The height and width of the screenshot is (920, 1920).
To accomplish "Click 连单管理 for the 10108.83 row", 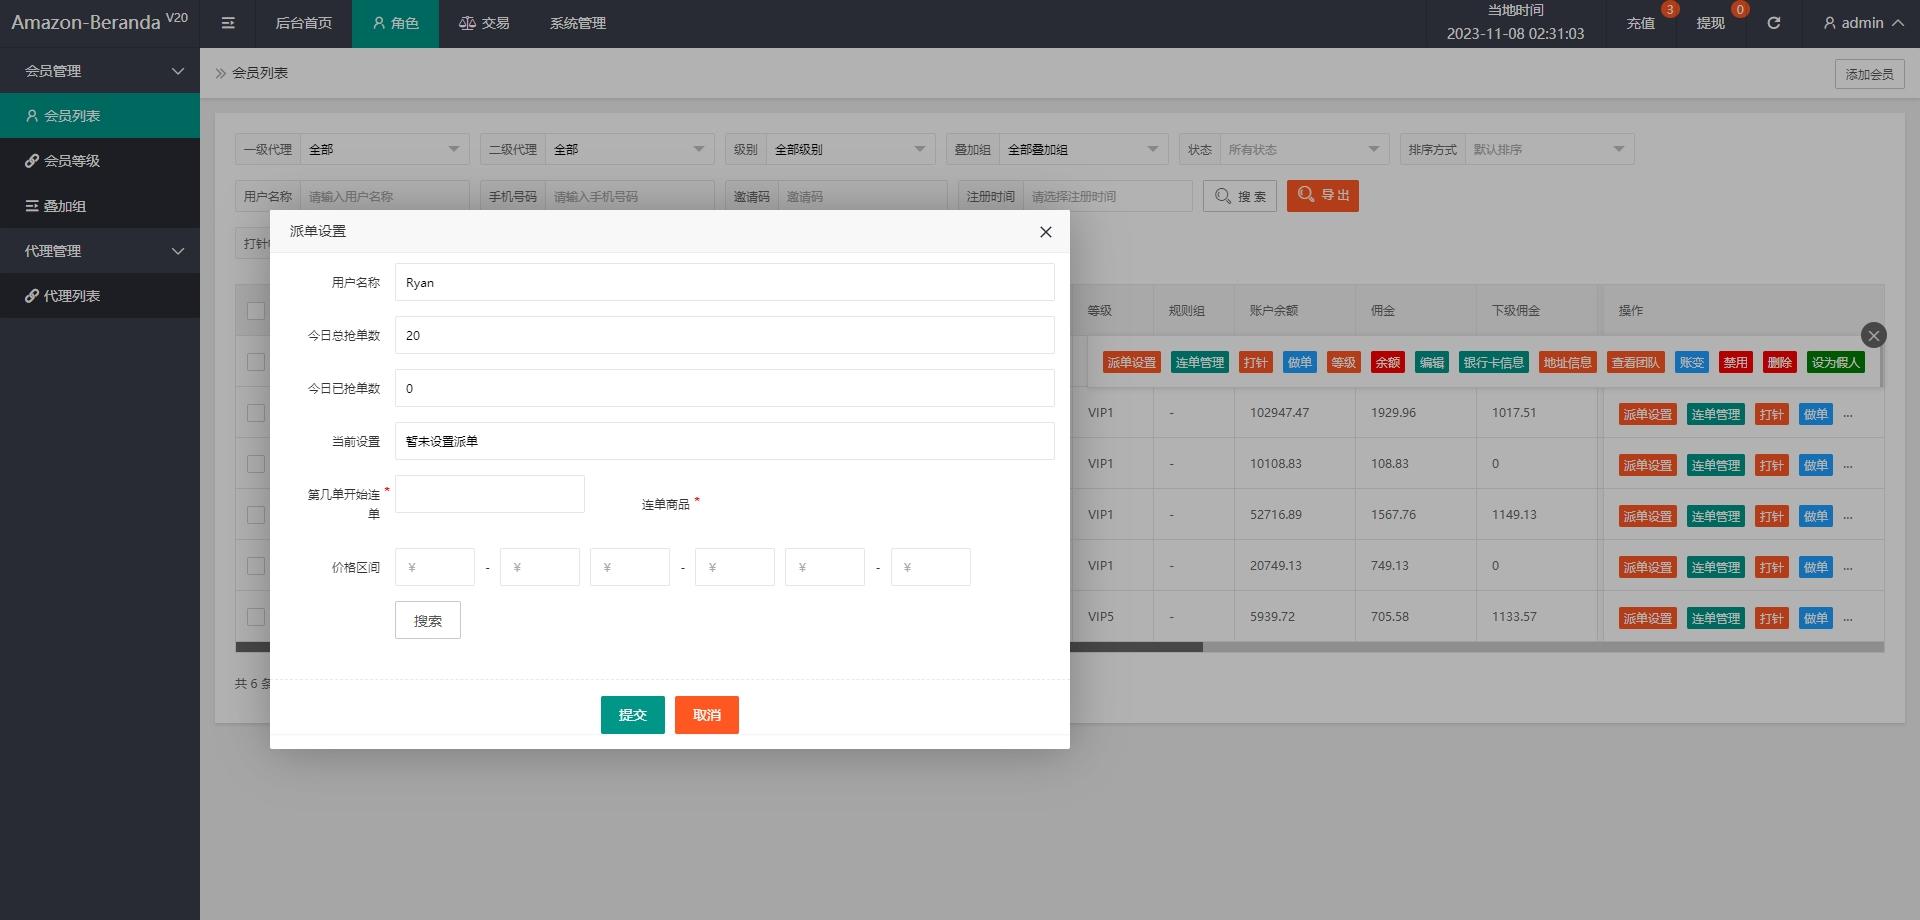I will [1716, 465].
